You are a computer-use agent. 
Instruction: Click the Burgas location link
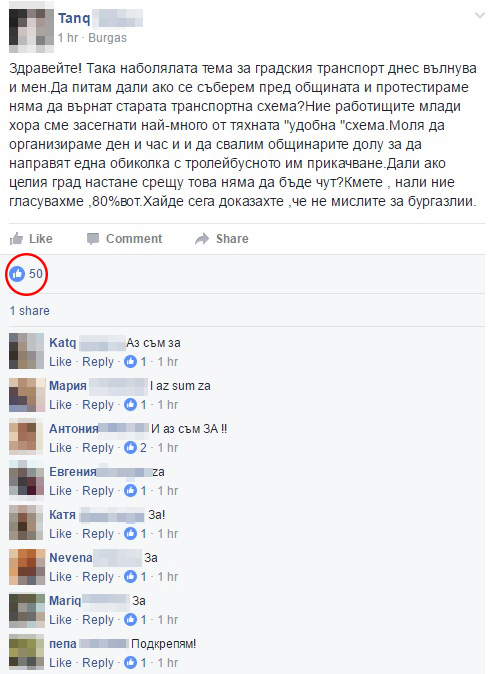click(x=107, y=38)
